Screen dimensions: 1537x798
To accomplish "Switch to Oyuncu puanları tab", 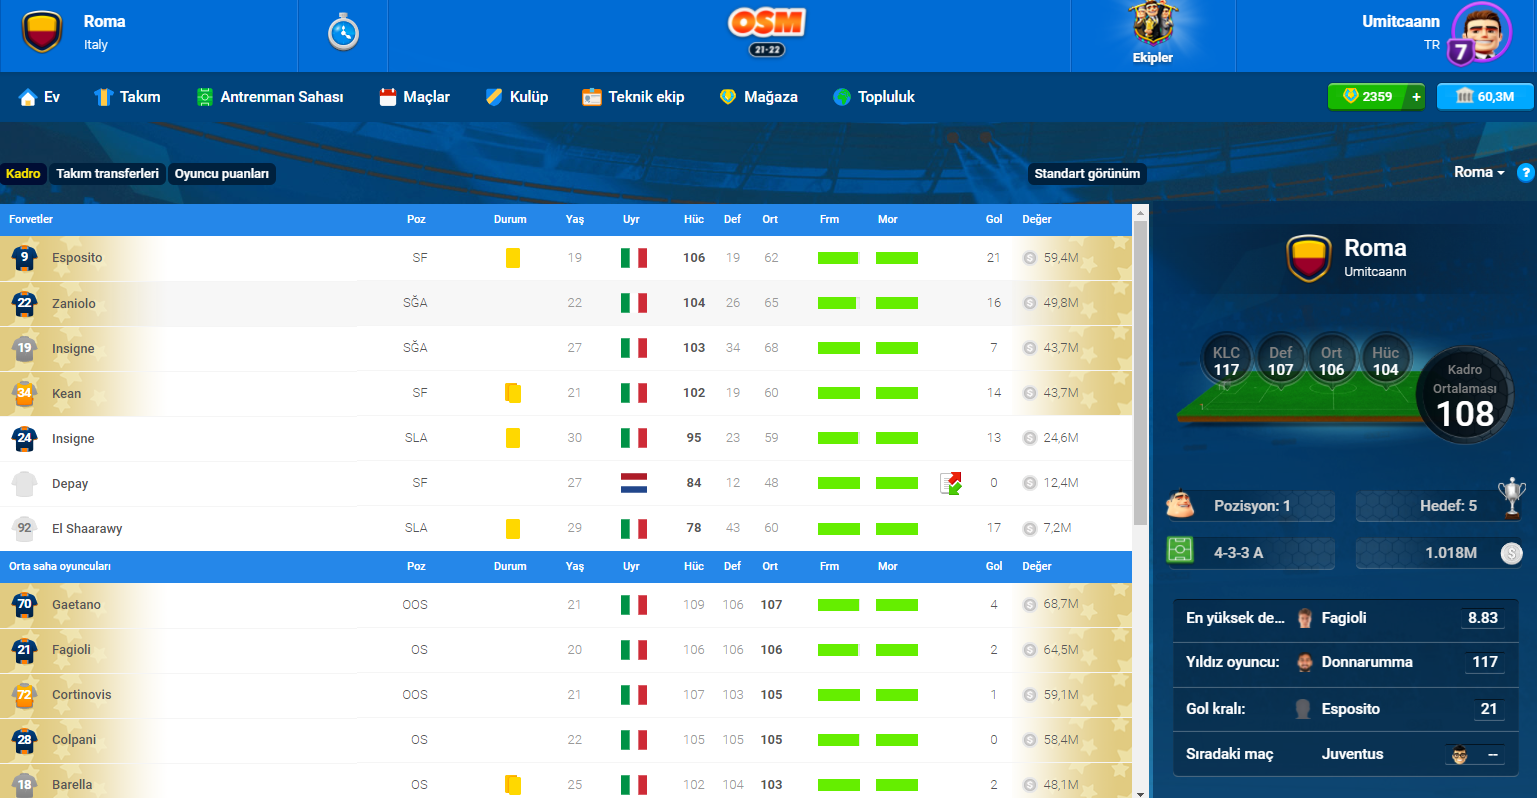I will [x=222, y=174].
